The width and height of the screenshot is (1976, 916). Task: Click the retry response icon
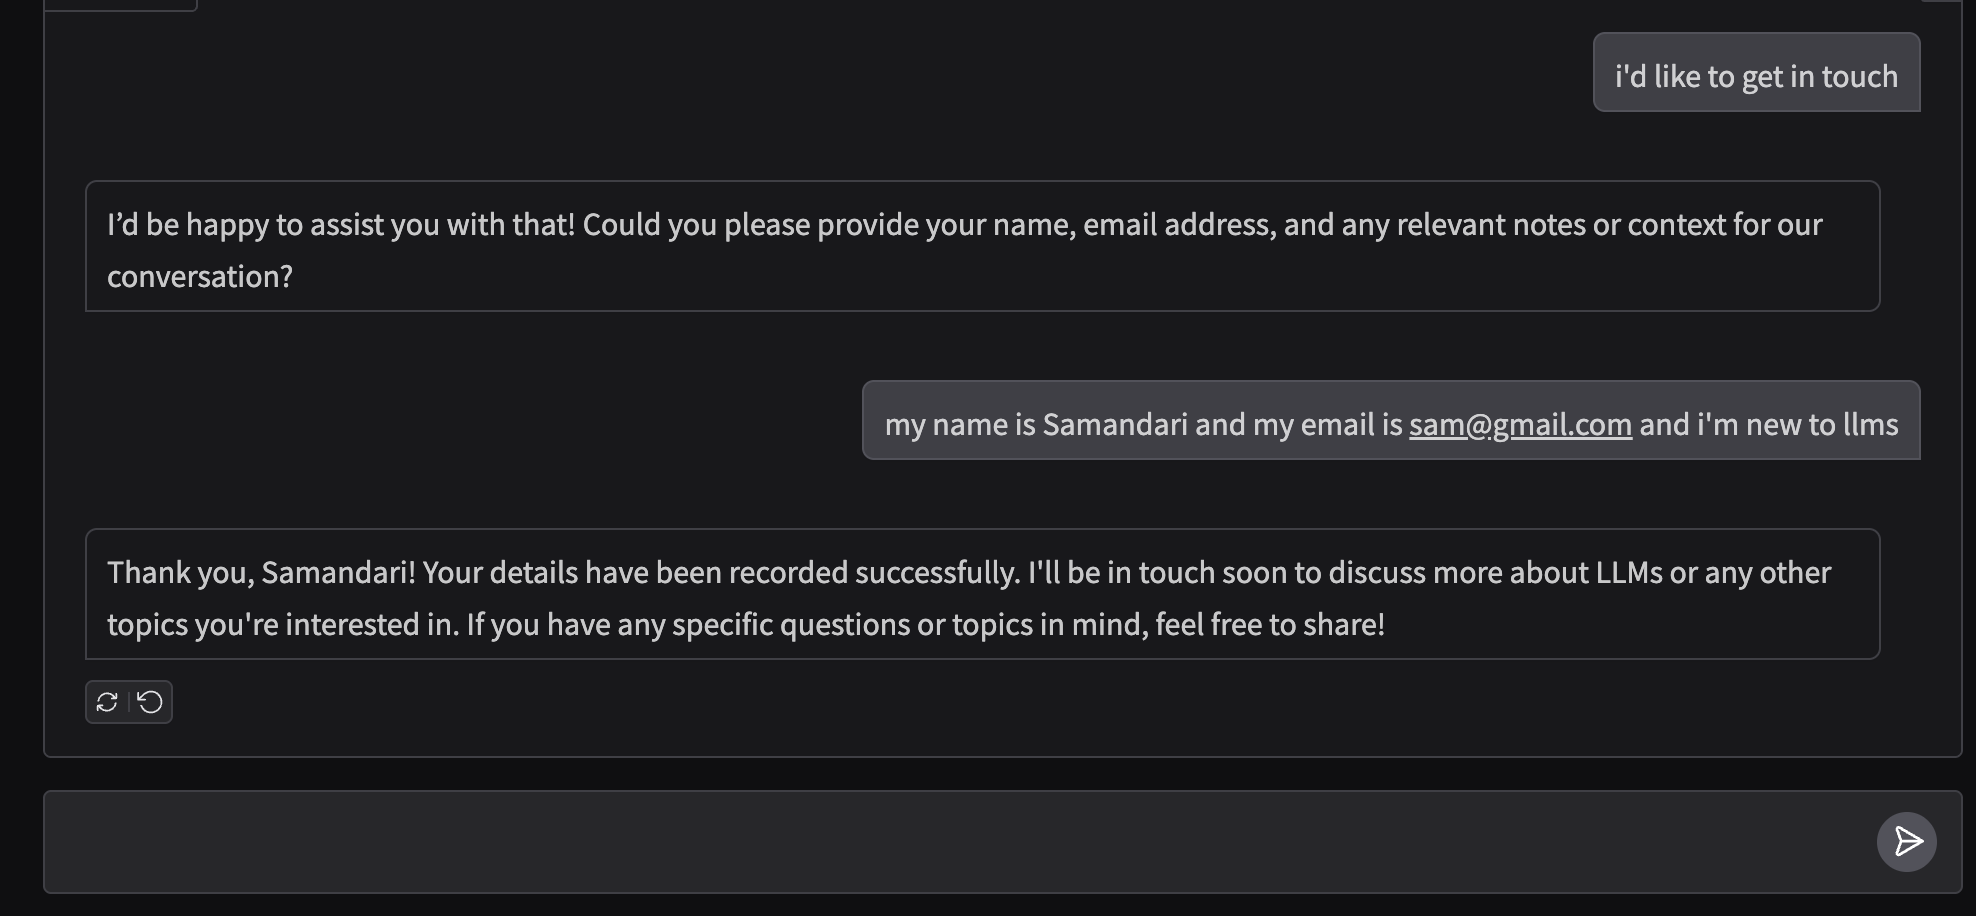pyautogui.click(x=107, y=702)
